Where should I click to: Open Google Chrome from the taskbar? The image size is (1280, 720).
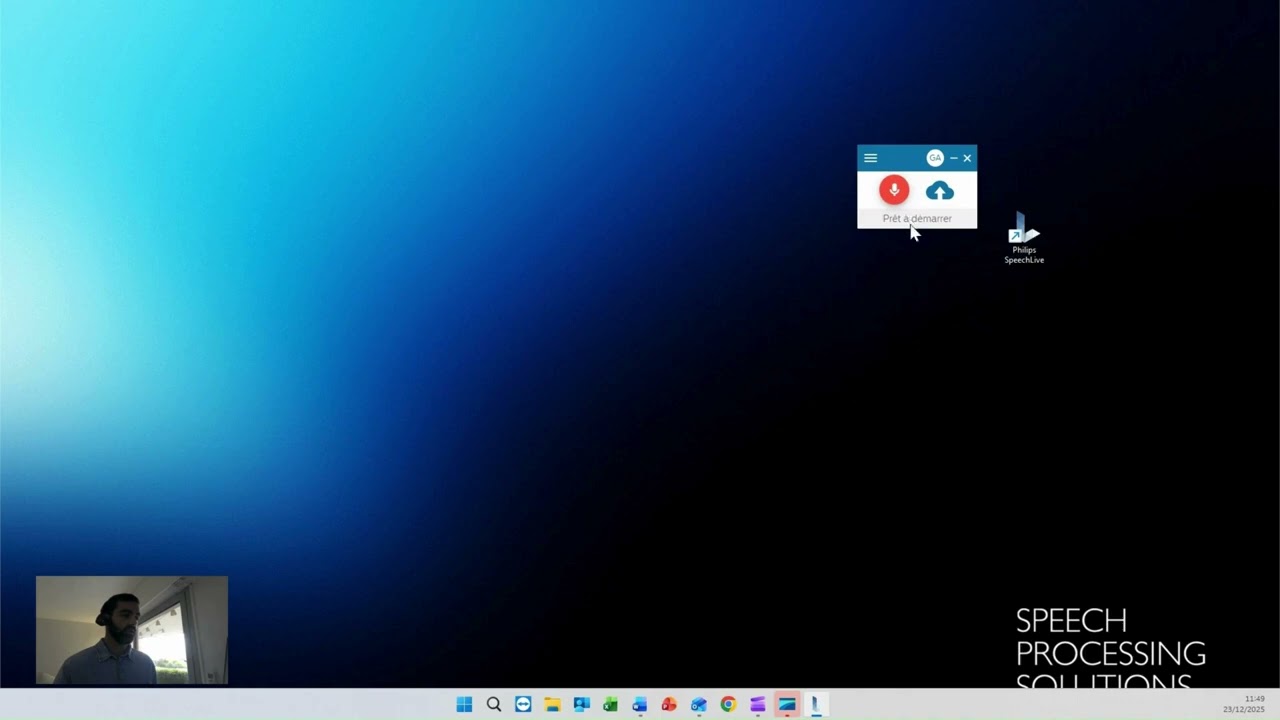(728, 704)
